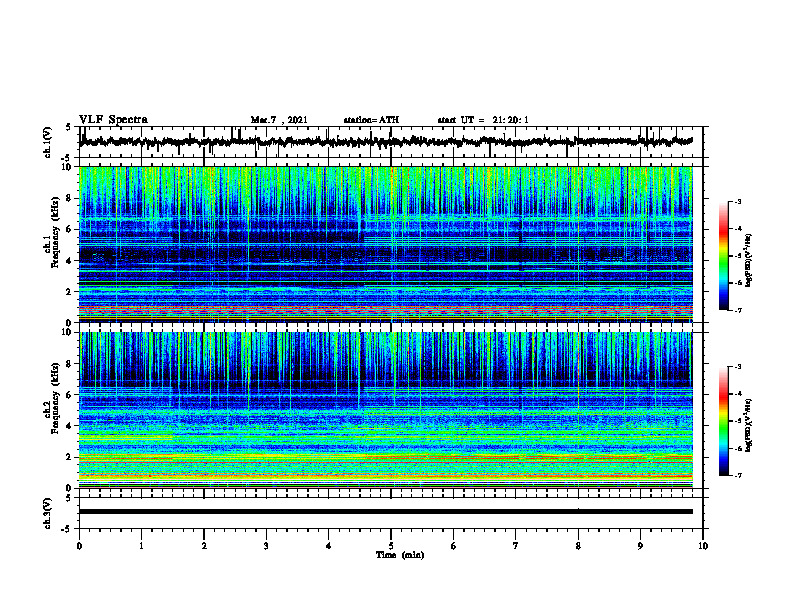Click the ch.3 flat black voltage trace
Screen dimensions: 792x612
click(x=385, y=512)
